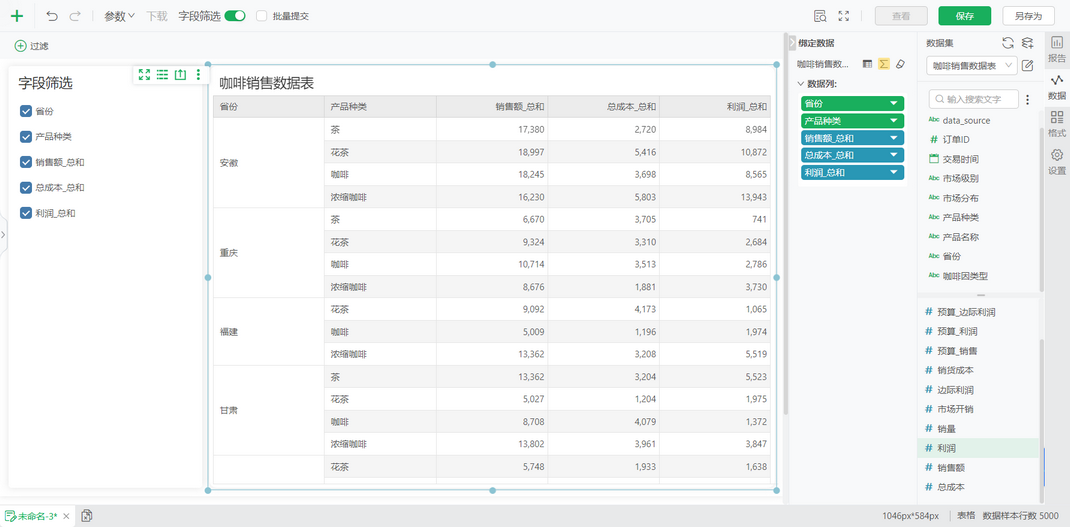The height and width of the screenshot is (527, 1070).
Task: Click the 销售额_总和 column header in table
Action: point(491,106)
